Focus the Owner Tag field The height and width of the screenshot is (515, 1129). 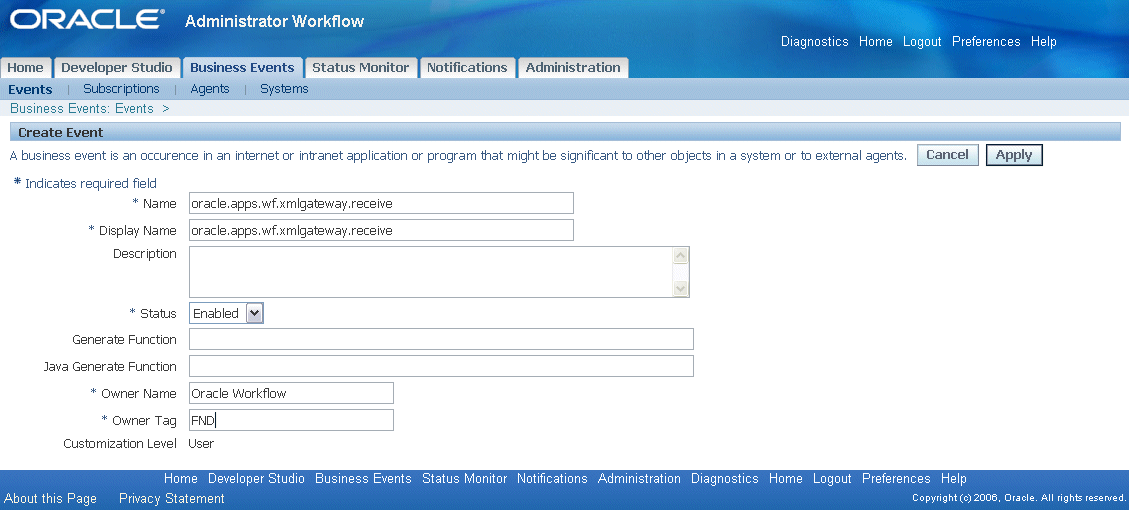291,420
